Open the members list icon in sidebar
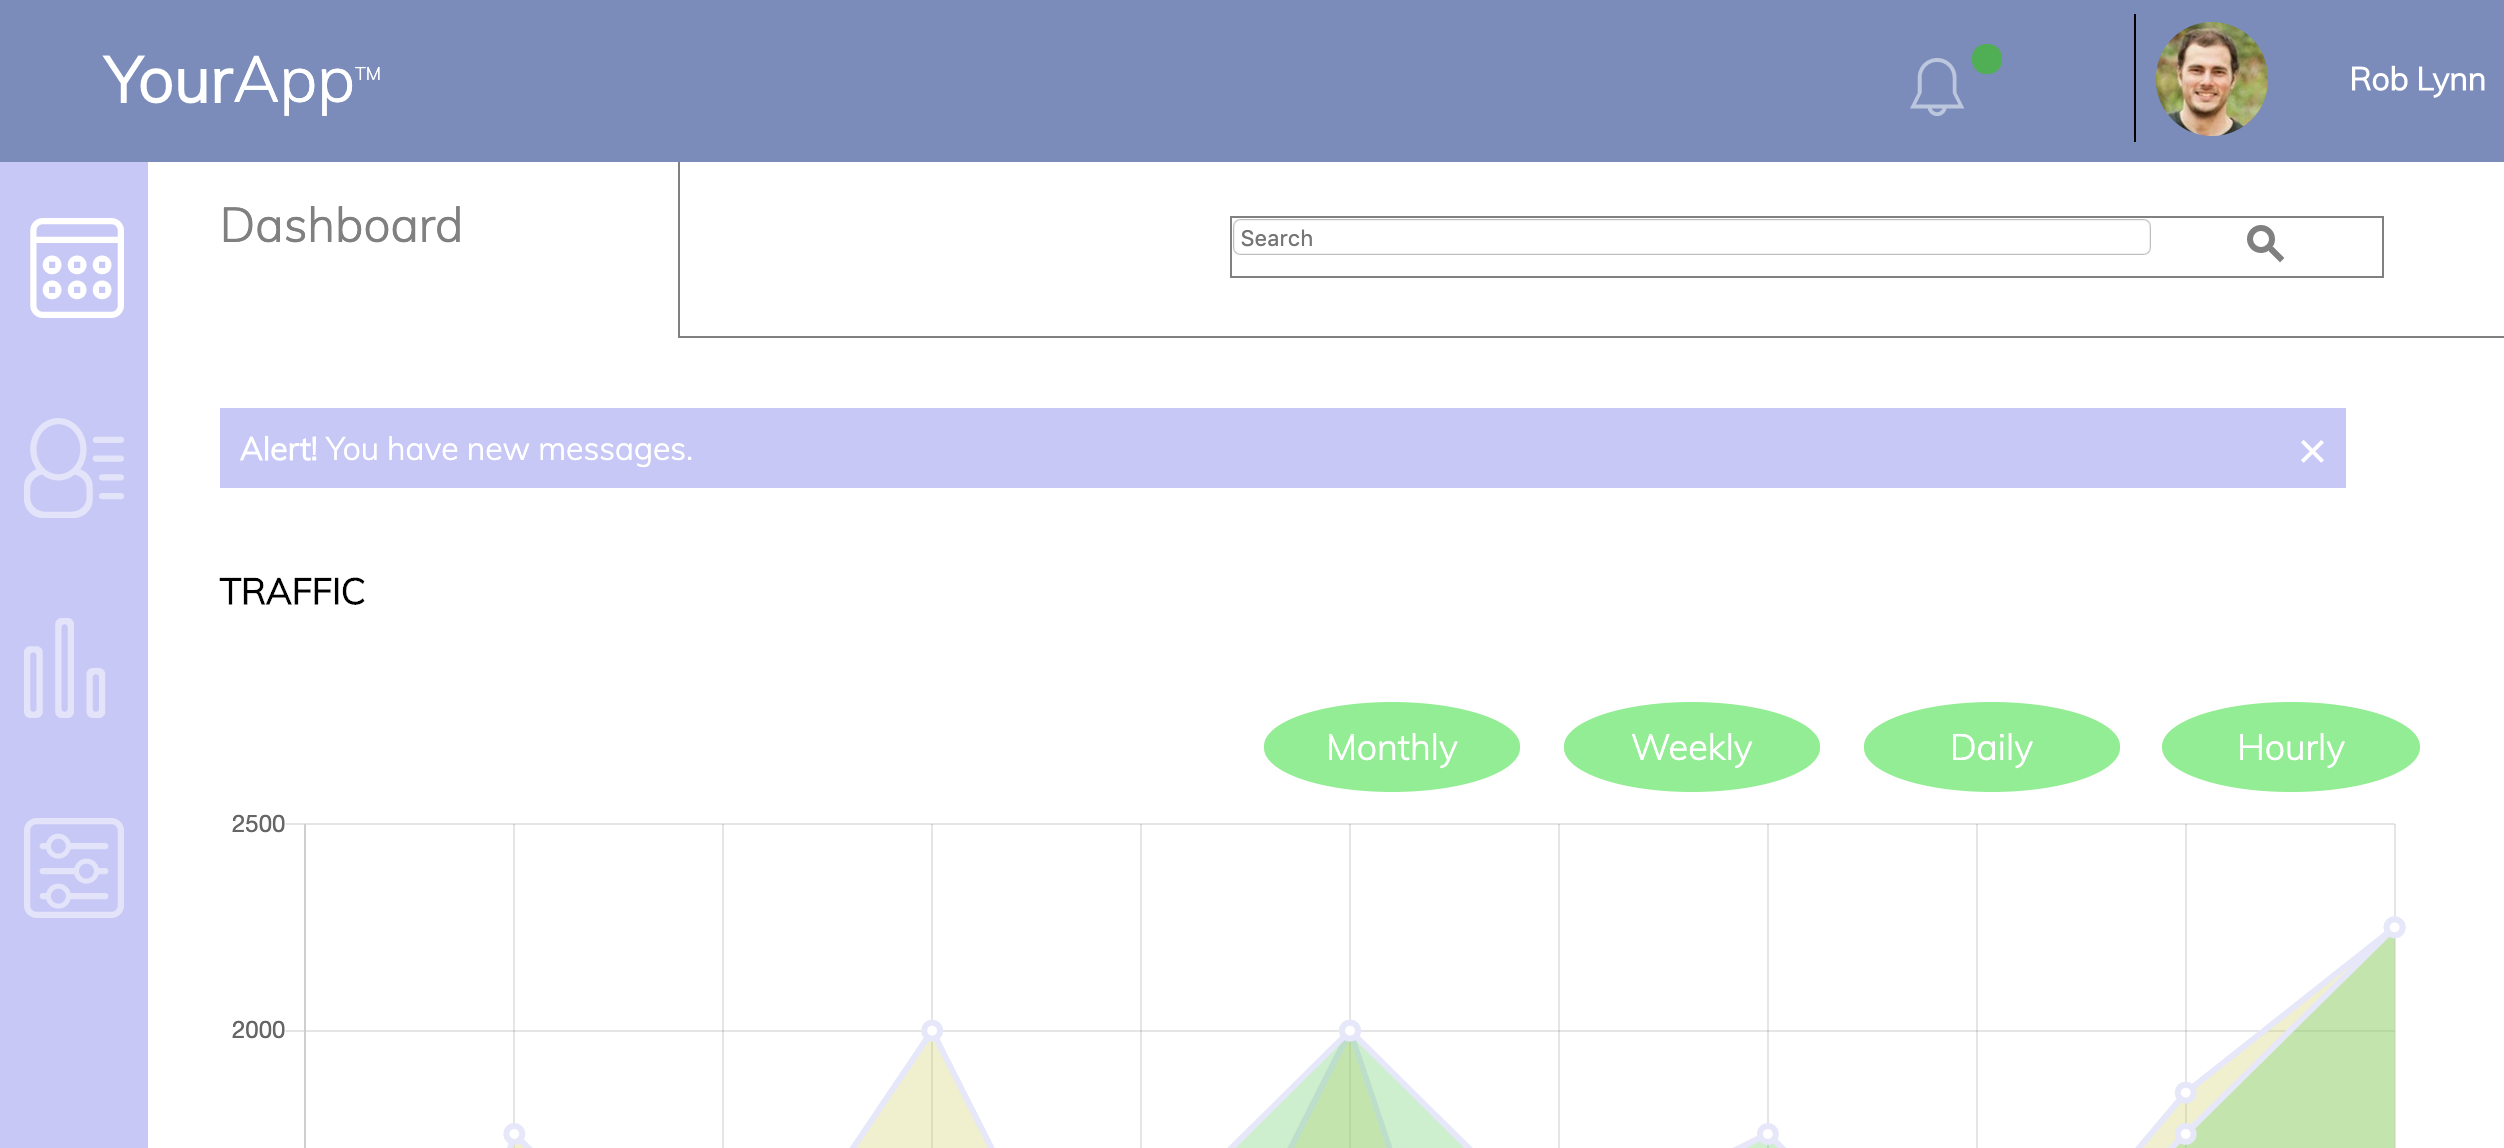This screenshot has width=2504, height=1148. coord(75,468)
